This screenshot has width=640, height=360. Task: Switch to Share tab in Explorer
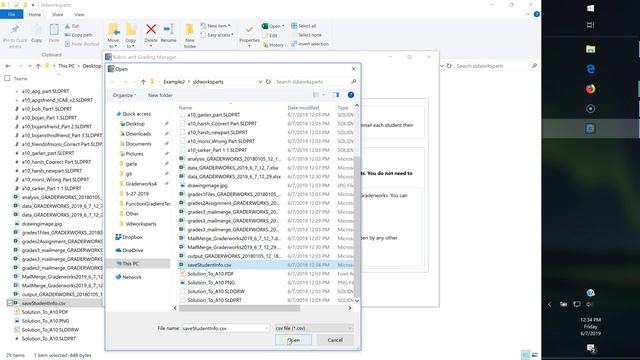(x=58, y=14)
